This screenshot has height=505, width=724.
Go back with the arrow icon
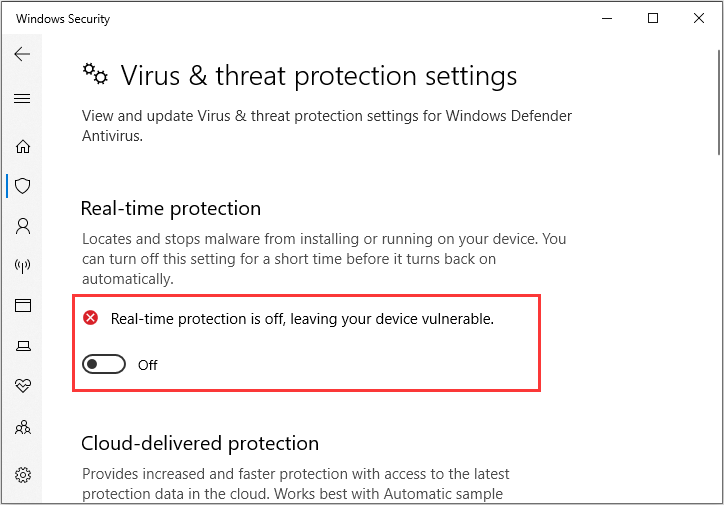(22, 54)
